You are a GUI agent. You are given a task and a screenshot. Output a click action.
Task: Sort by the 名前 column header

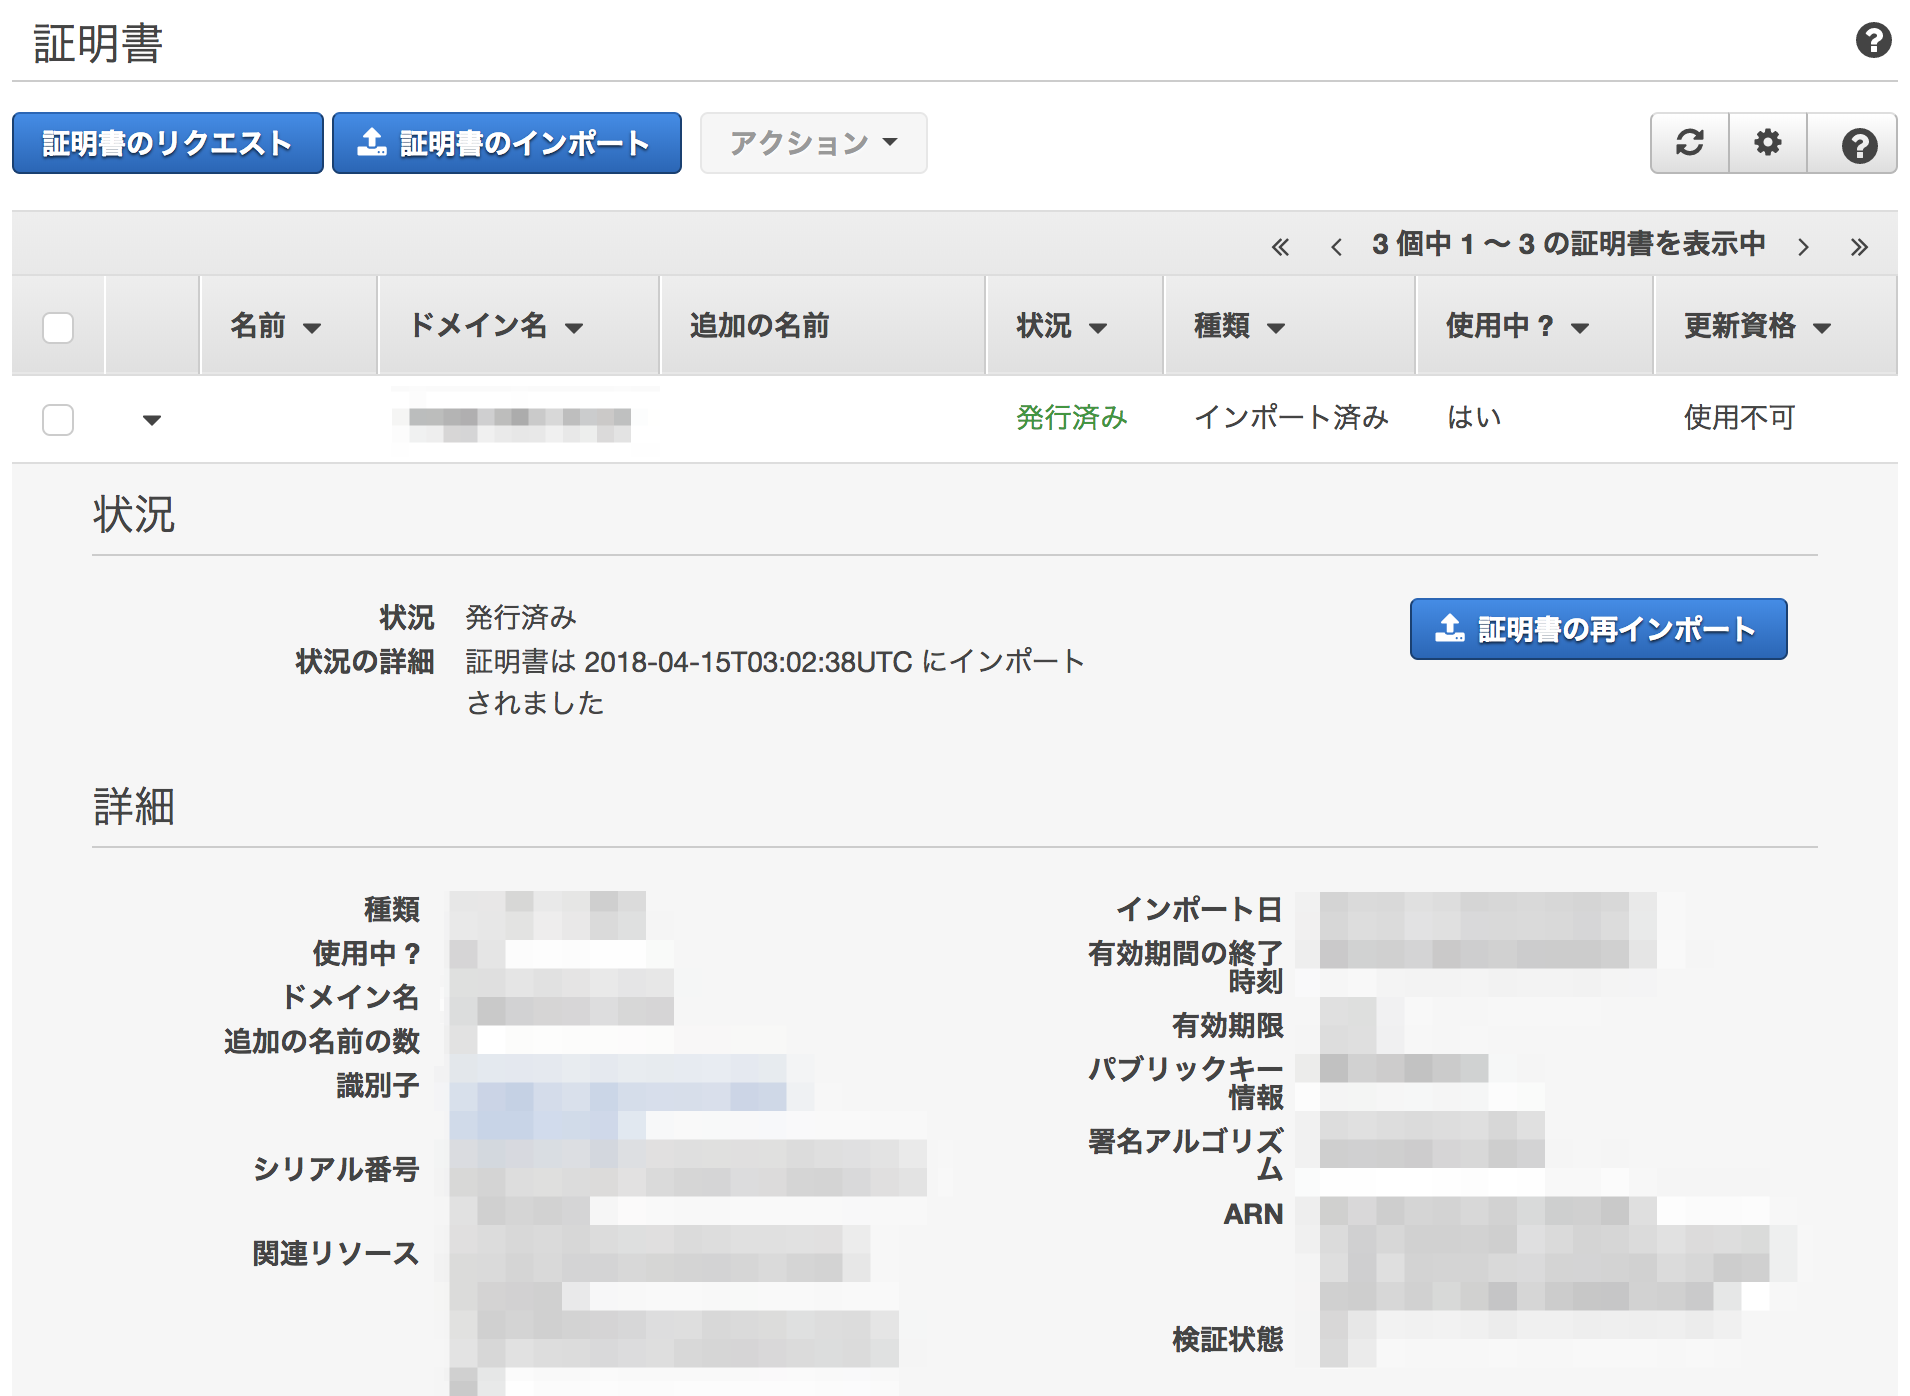click(x=275, y=326)
